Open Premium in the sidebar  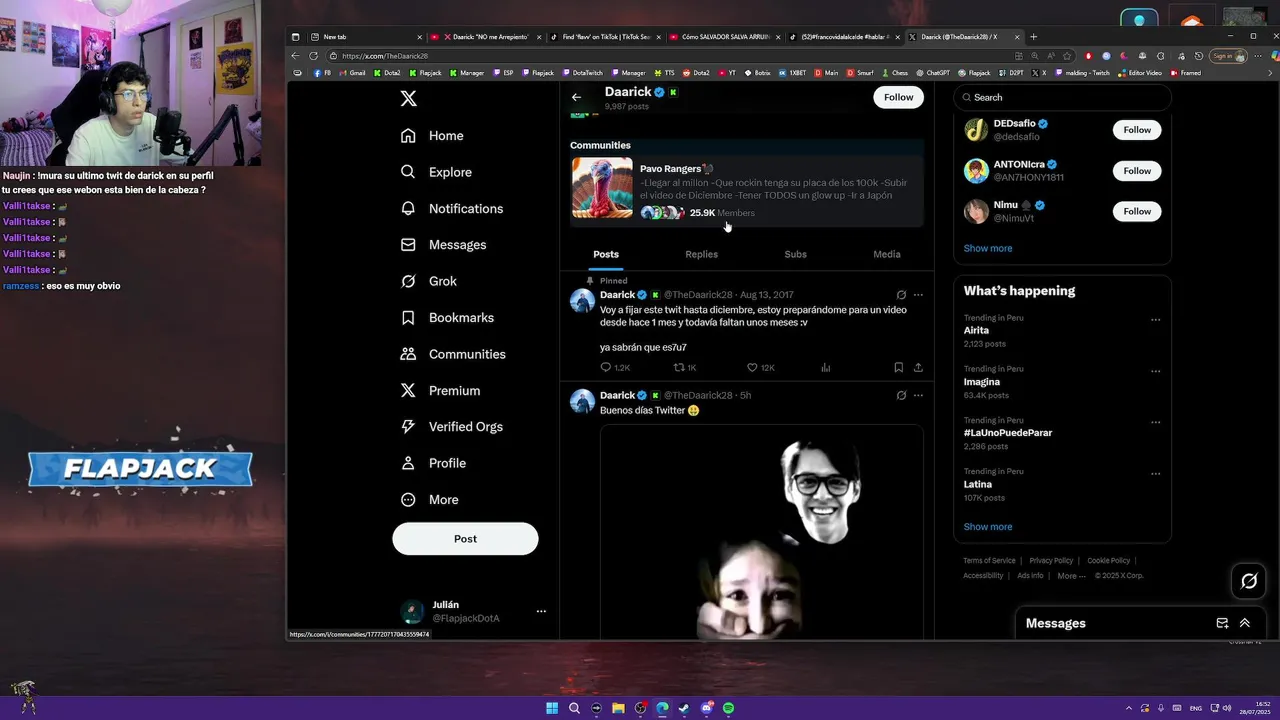(440, 390)
